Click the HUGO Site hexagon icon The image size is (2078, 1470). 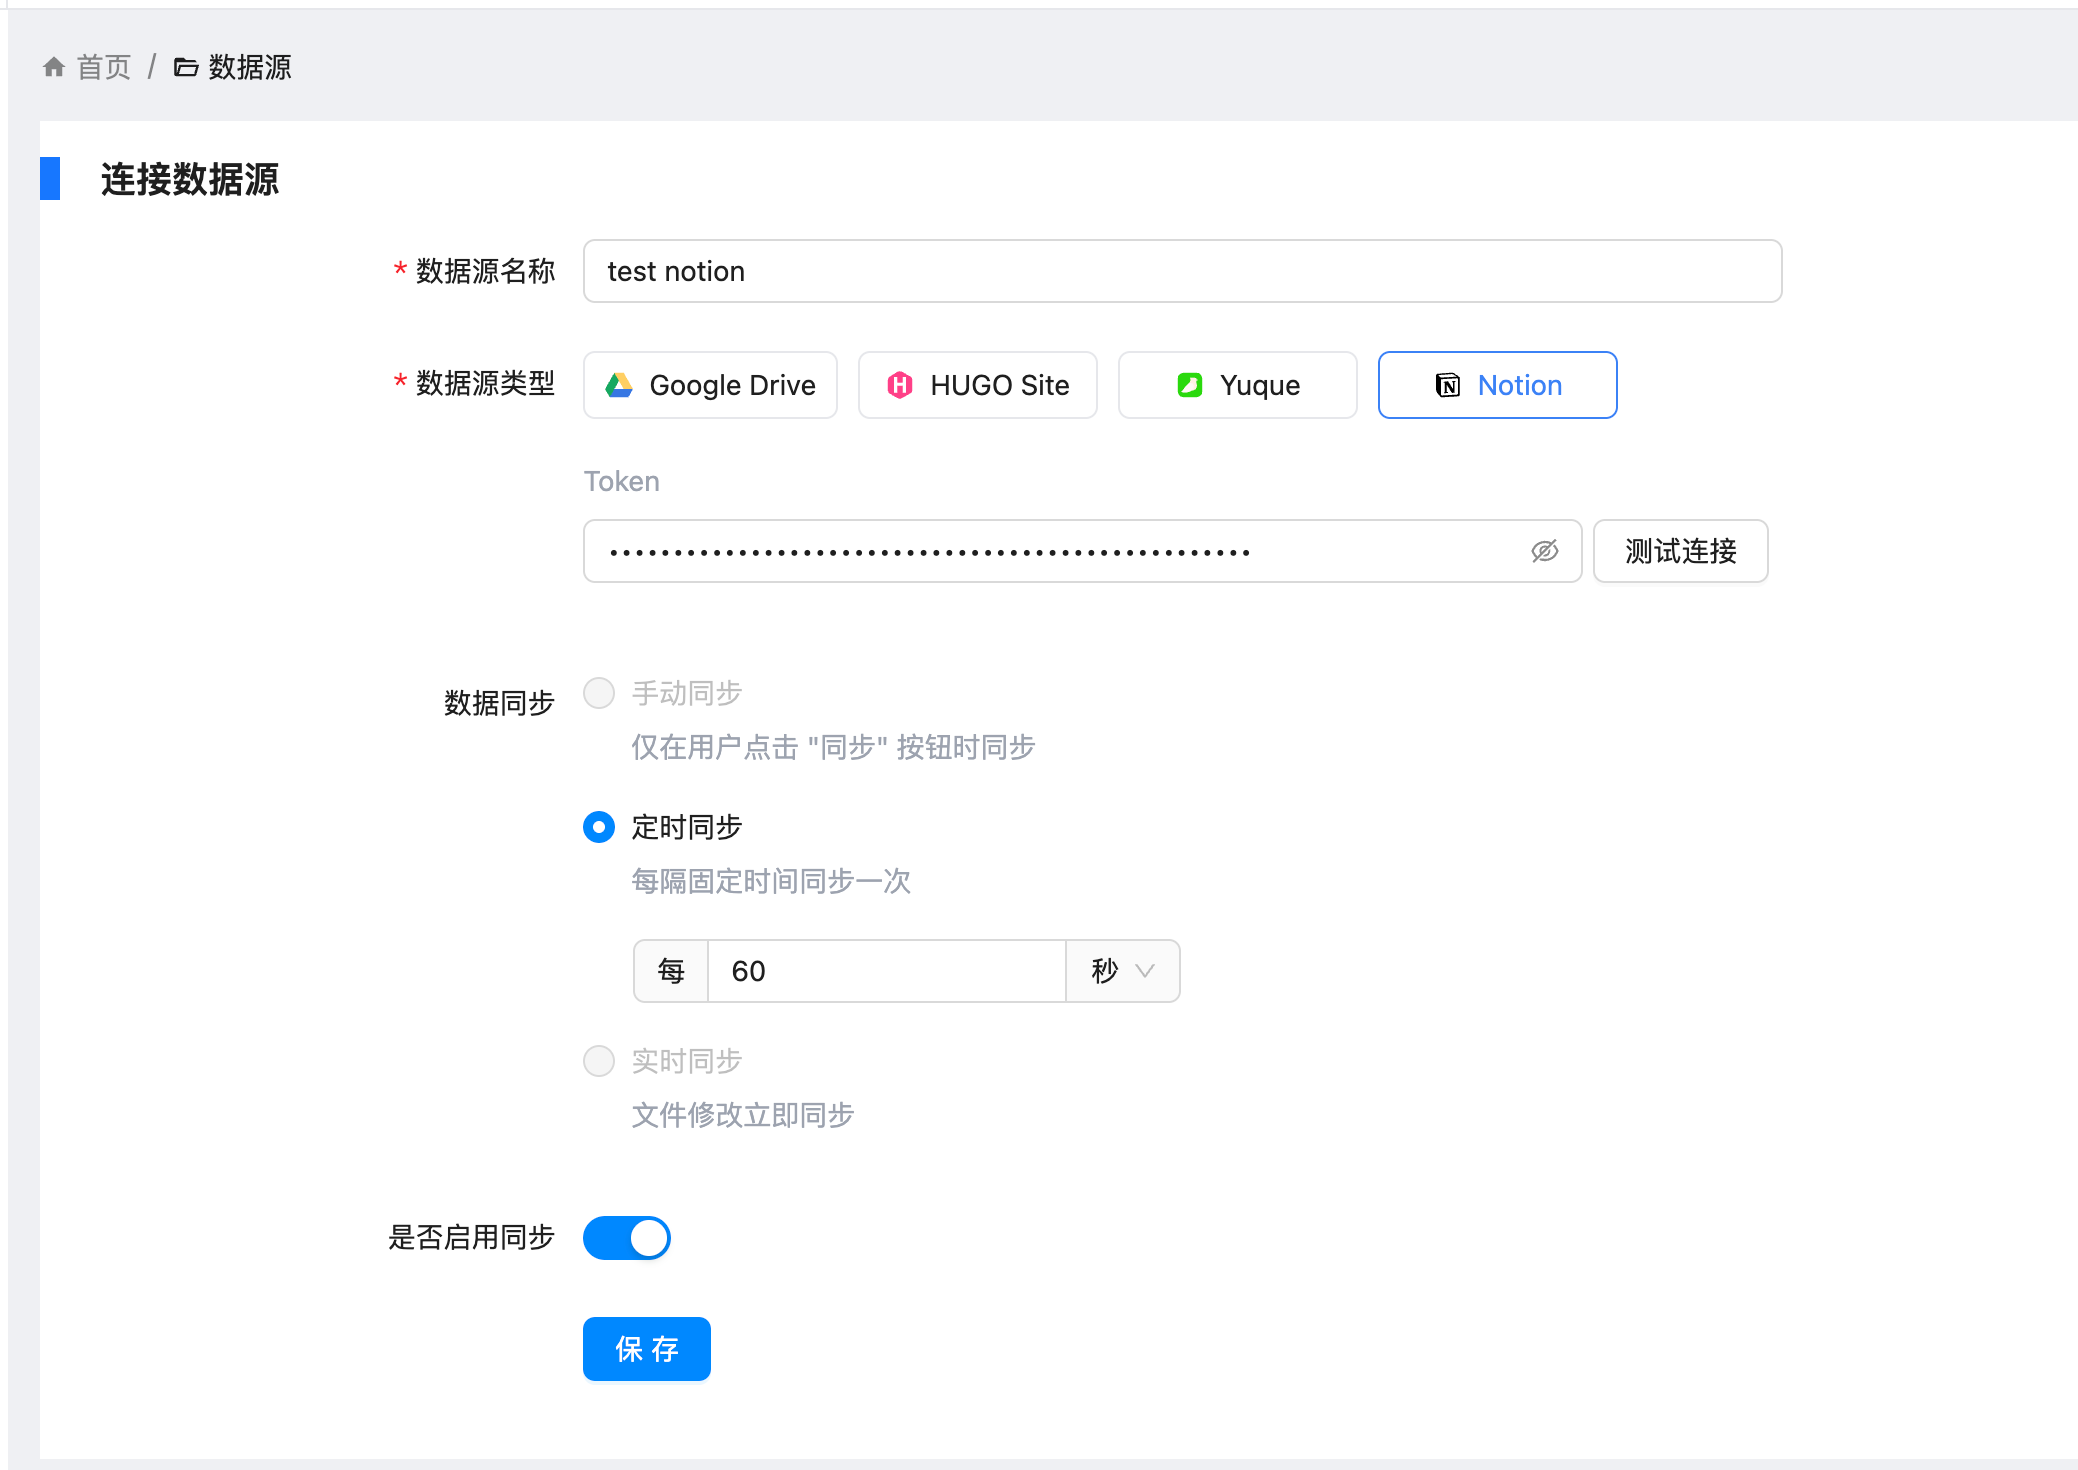[900, 385]
